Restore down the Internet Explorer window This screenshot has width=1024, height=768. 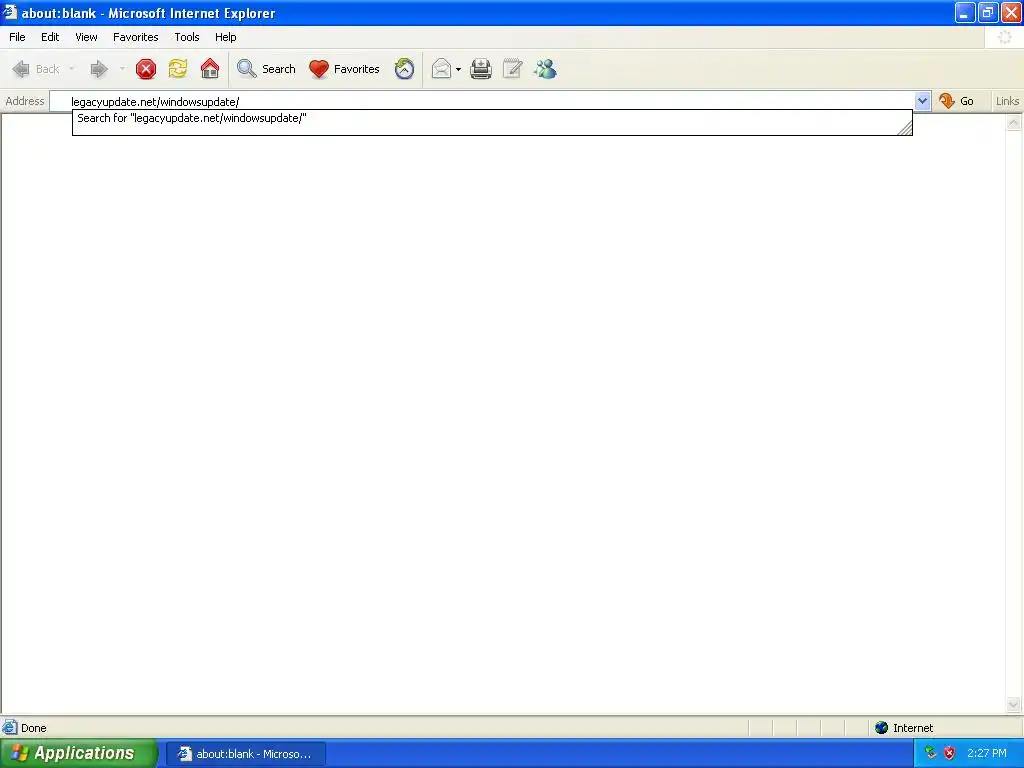click(x=987, y=12)
